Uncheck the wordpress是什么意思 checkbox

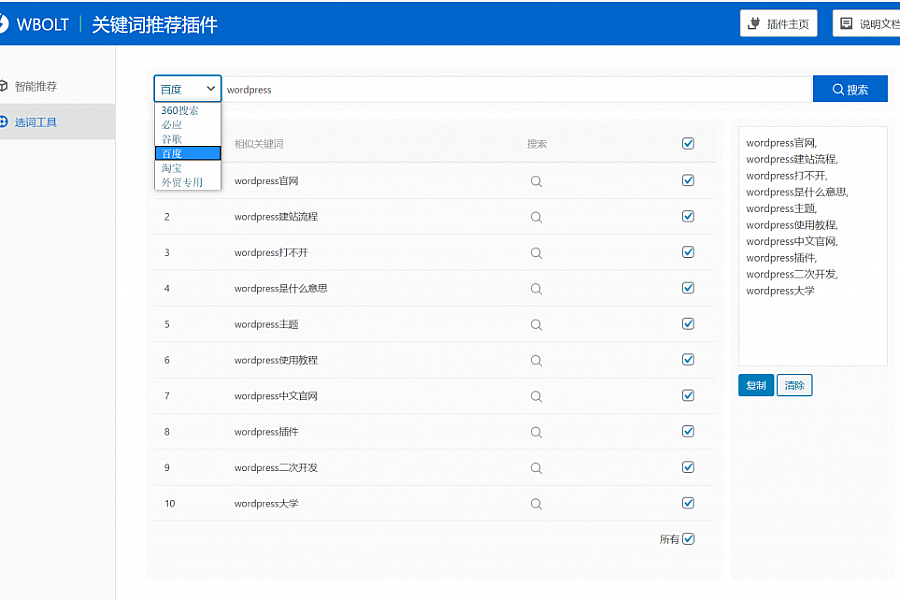[x=688, y=288]
